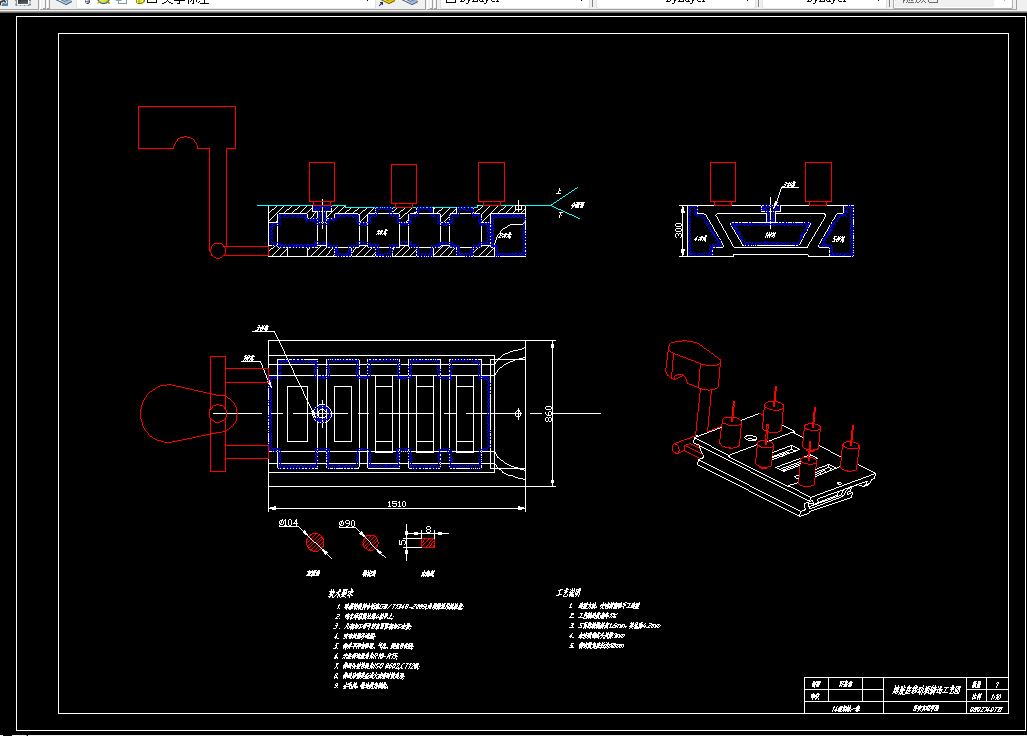
Task: Select the Ø90 diameter label
Action: click(x=347, y=523)
